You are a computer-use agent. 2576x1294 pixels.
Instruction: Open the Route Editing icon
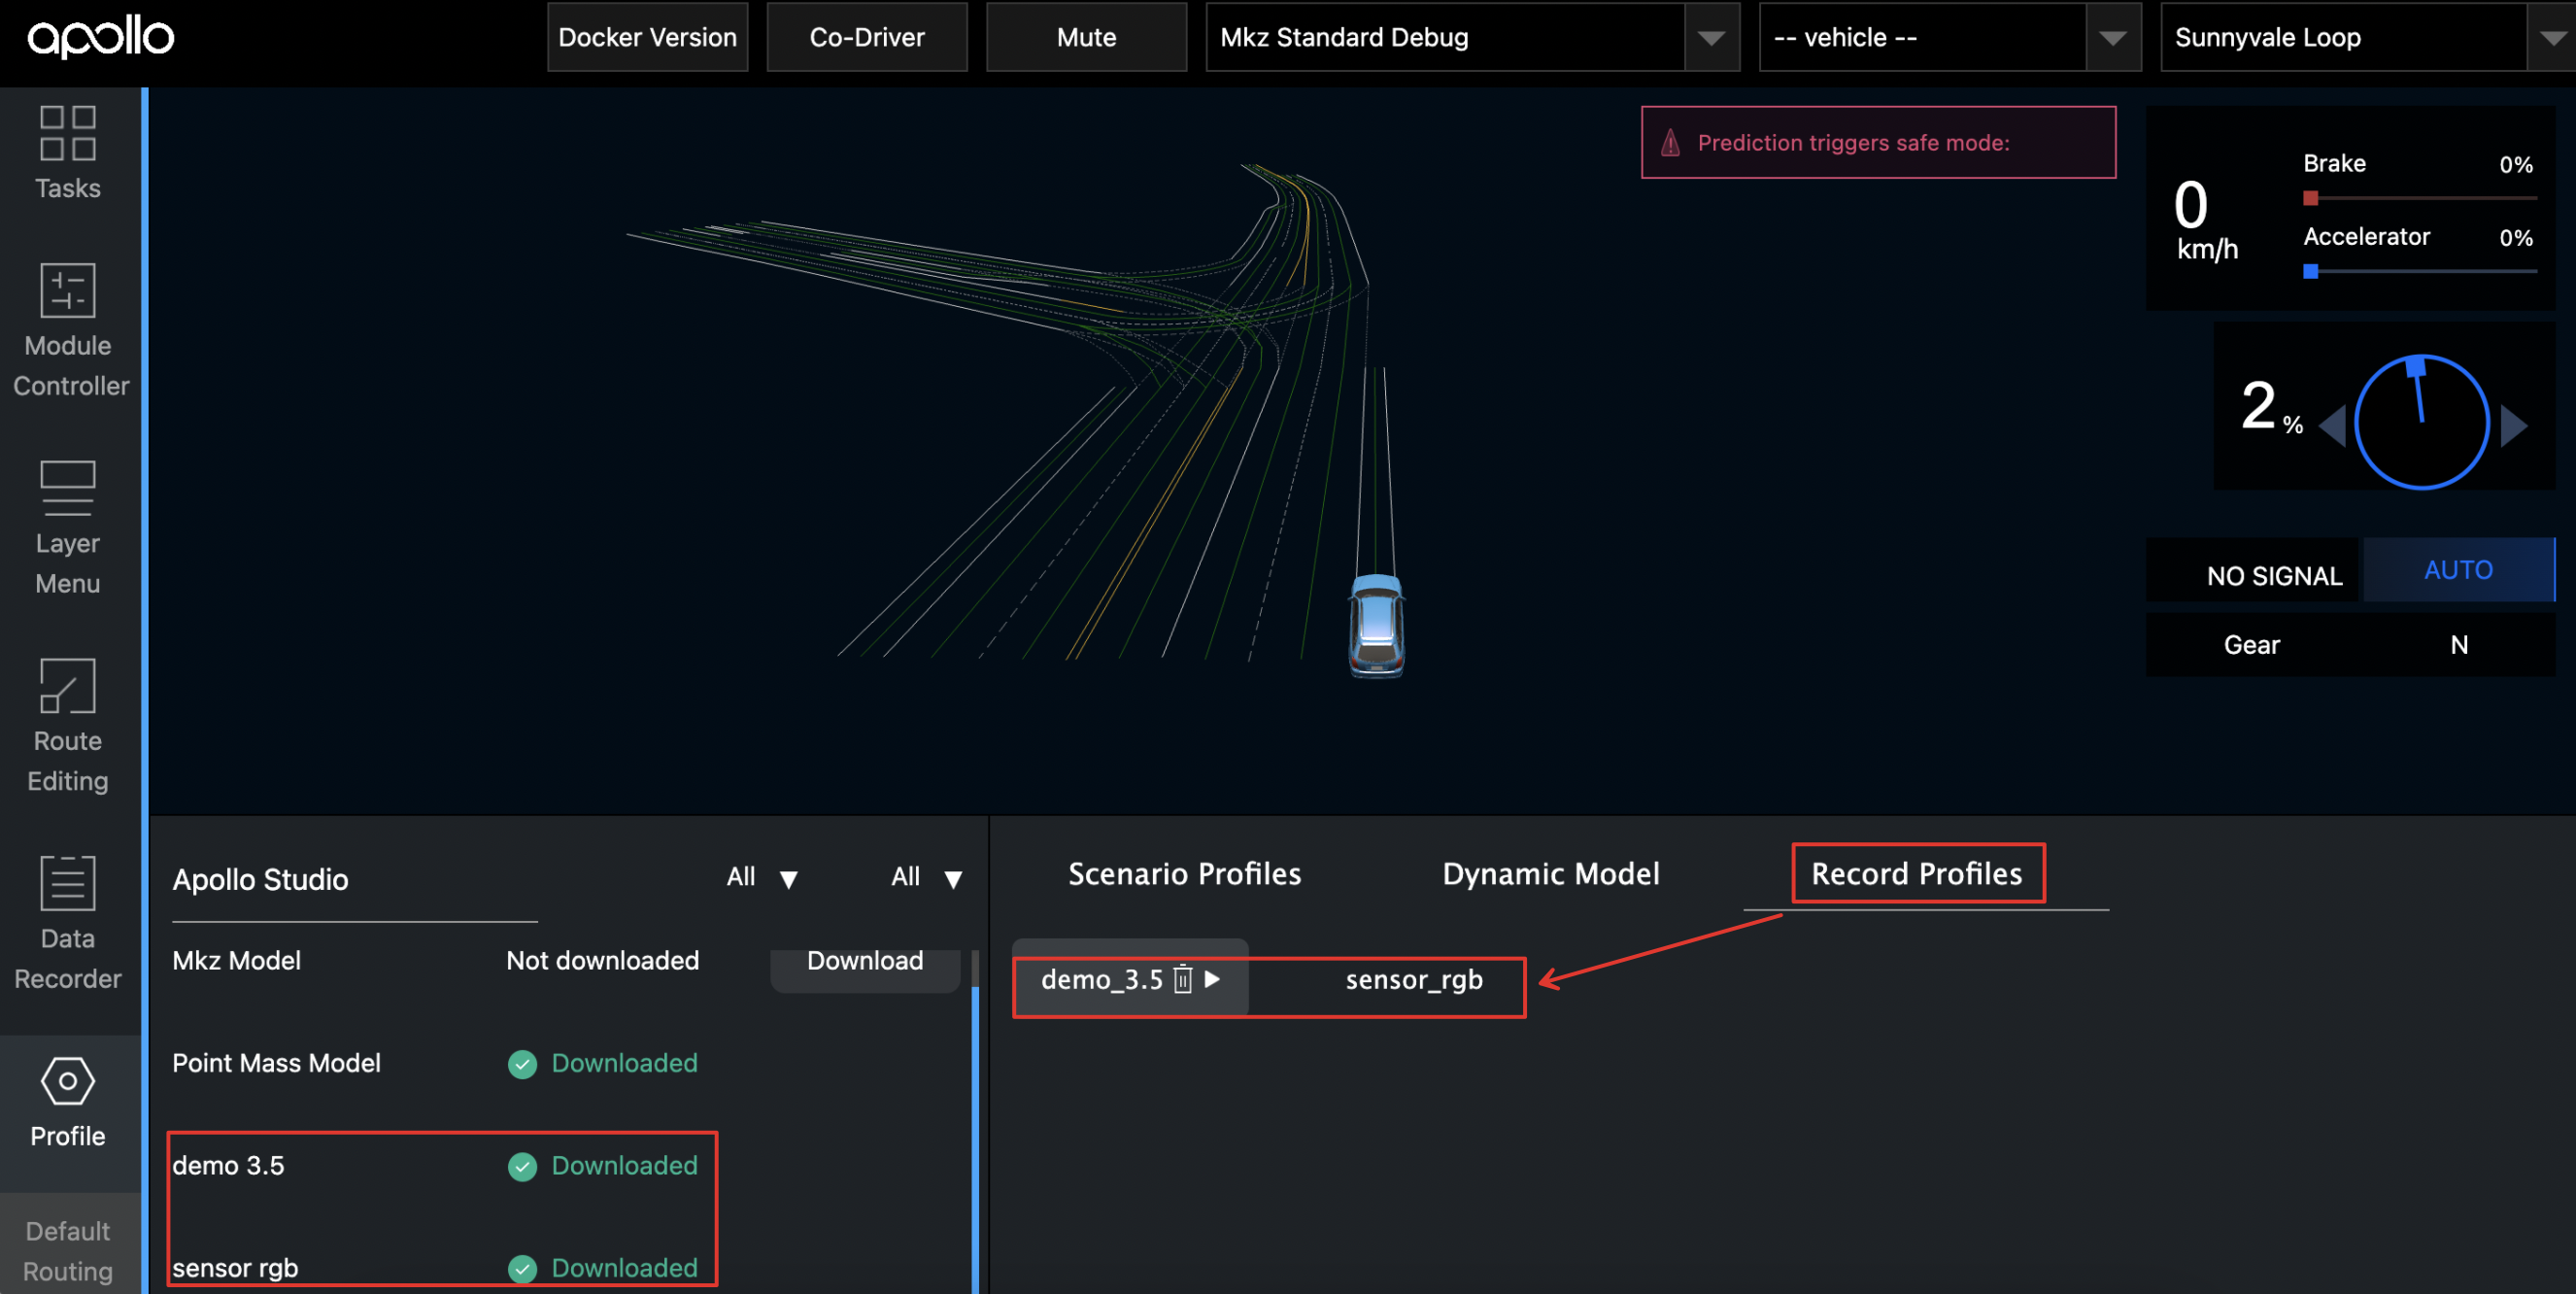point(67,685)
